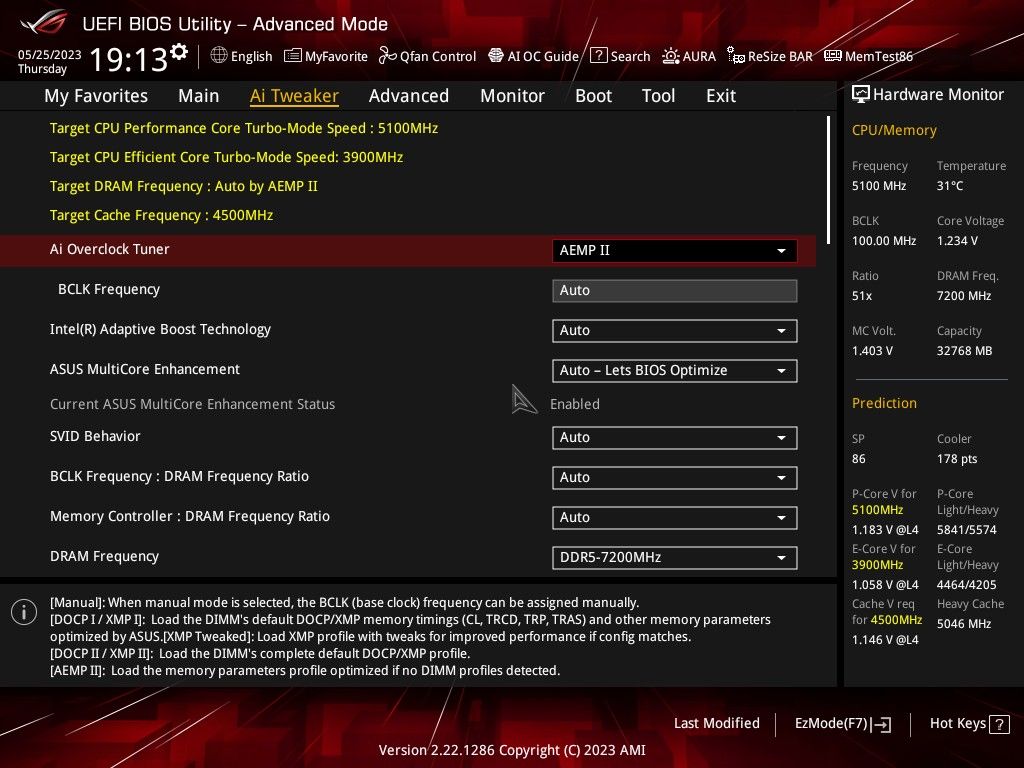Click Target DRAM Frequency Auto by AEMP II

[x=184, y=186]
